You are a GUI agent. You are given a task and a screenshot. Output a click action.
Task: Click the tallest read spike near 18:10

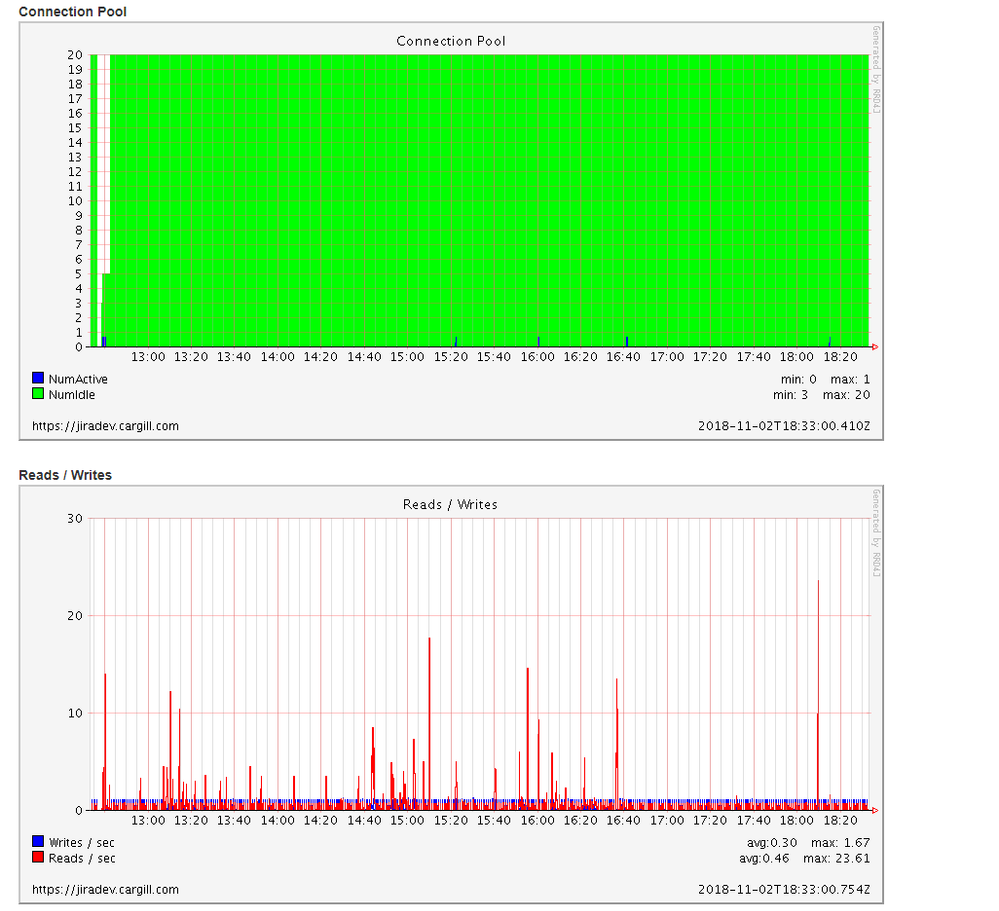[x=818, y=694]
